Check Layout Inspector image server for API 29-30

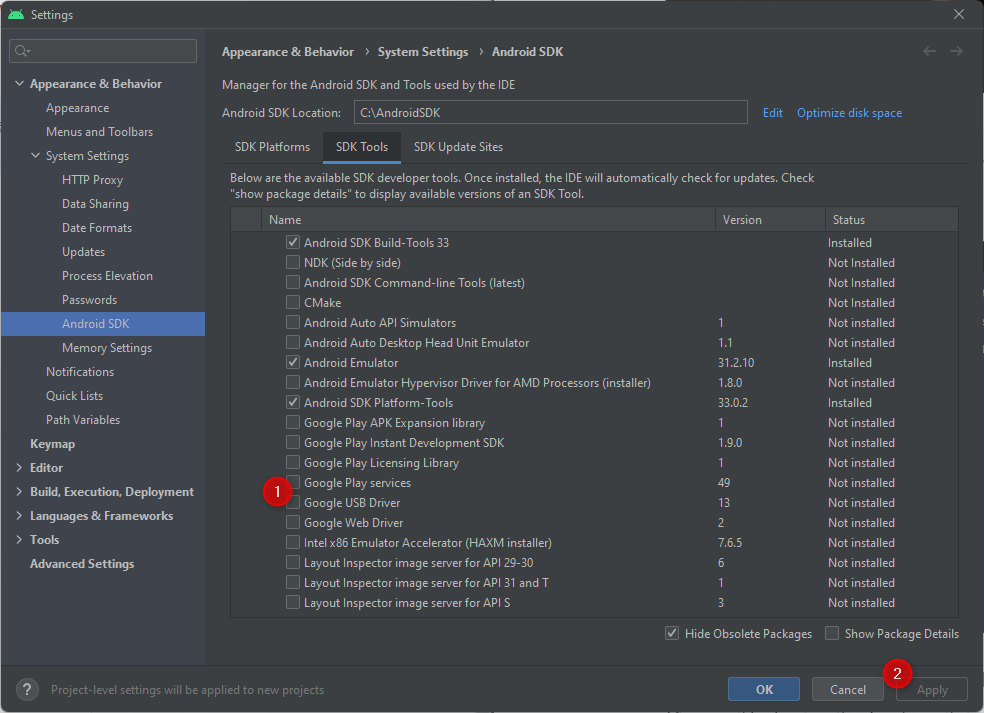292,562
